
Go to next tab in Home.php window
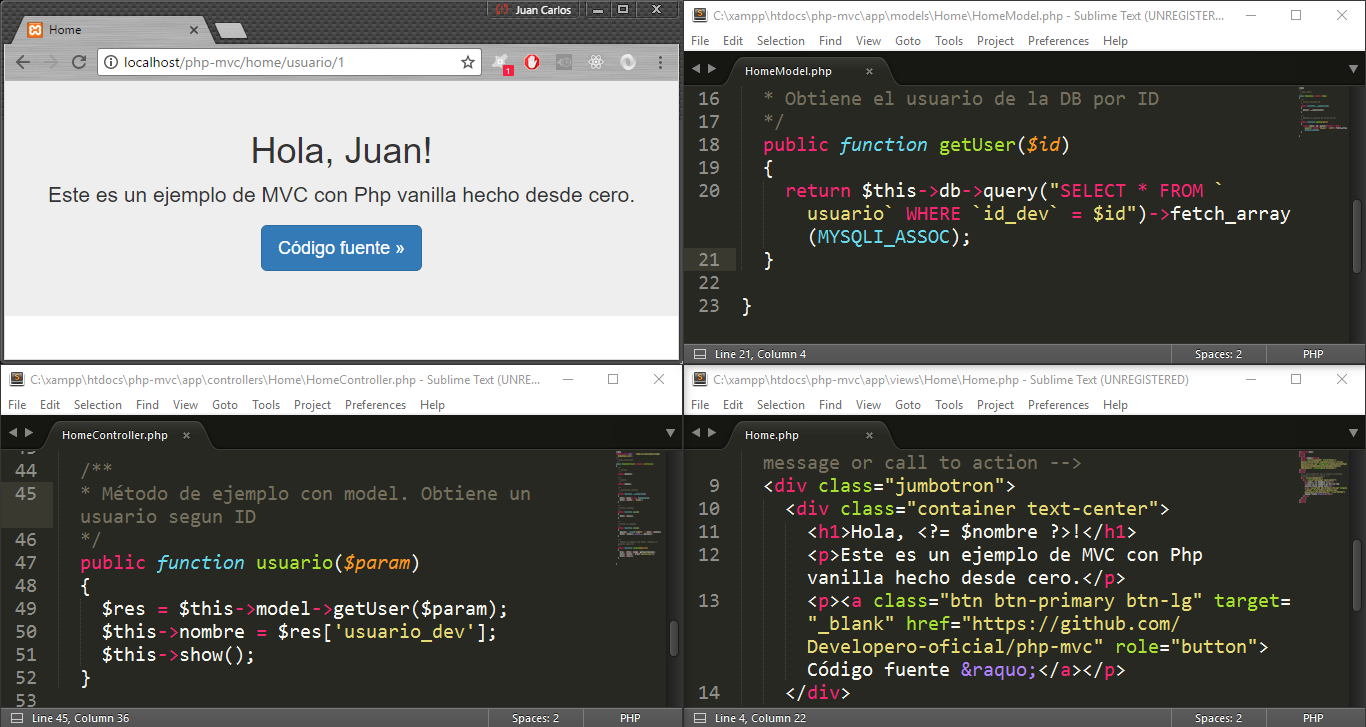coord(712,433)
